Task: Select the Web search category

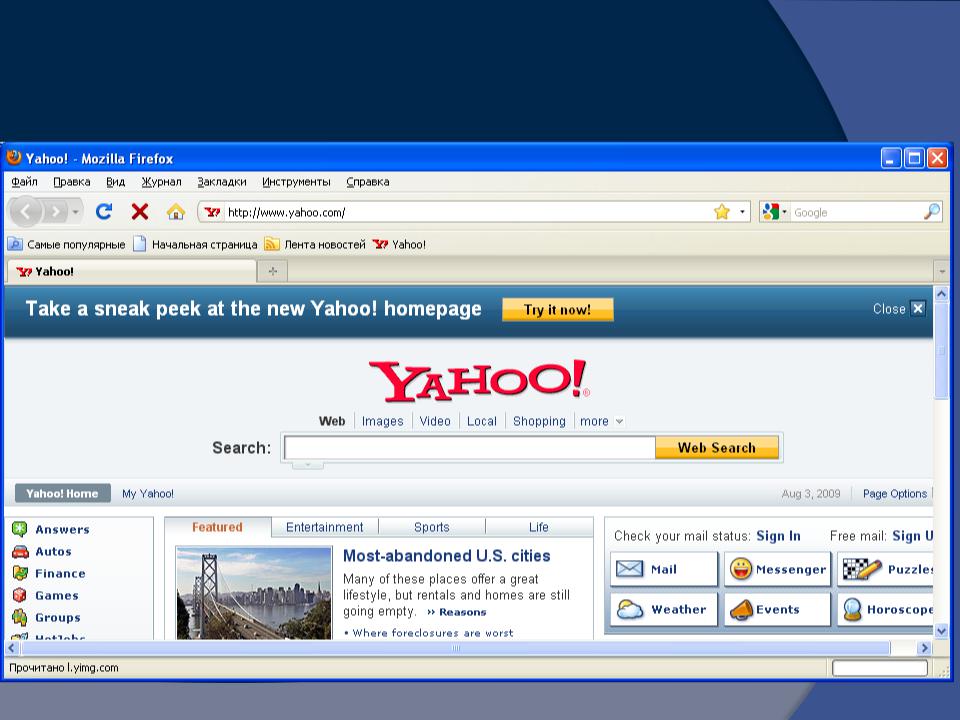Action: coord(332,421)
